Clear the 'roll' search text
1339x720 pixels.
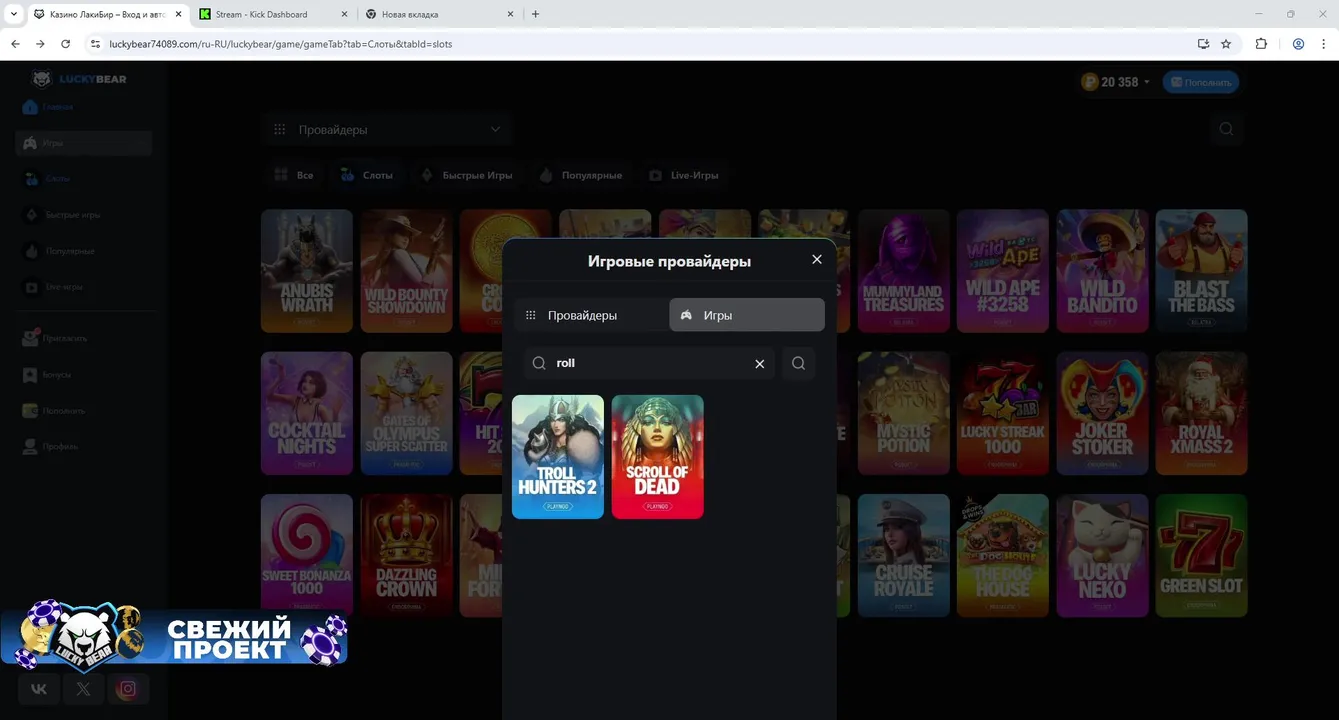pyautogui.click(x=759, y=363)
